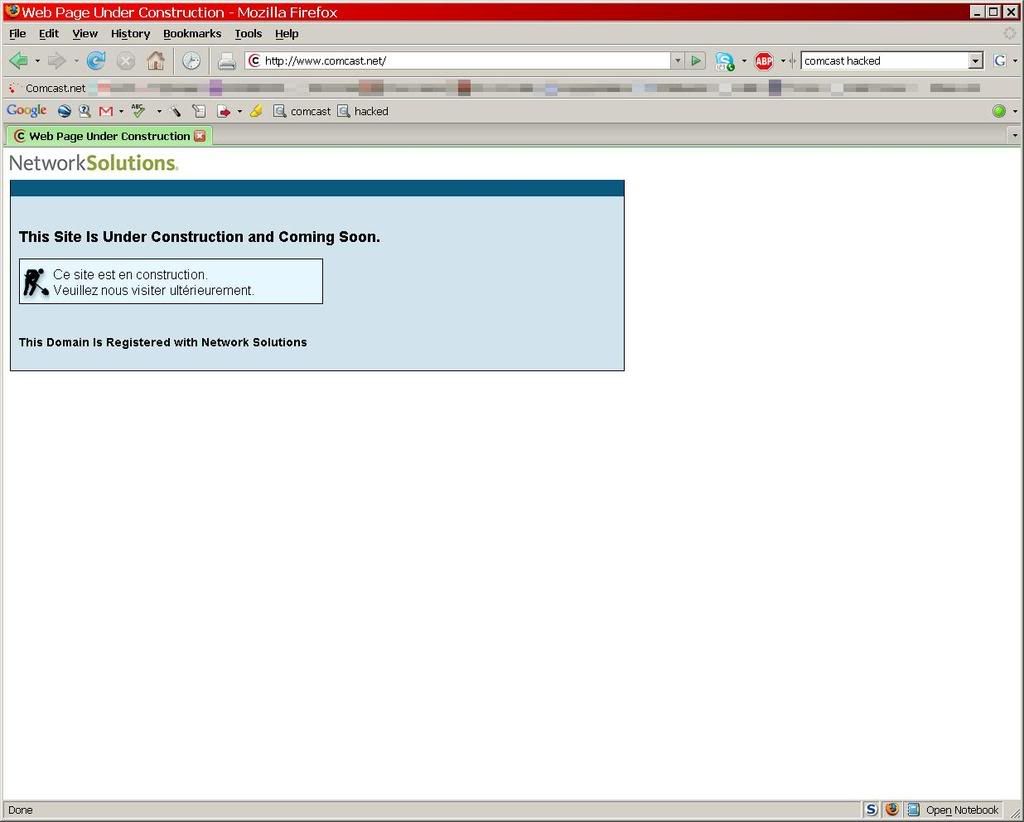Open the search engine selector dropdown arrow
Screen dimensions: 1024x822
[x=1015, y=61]
